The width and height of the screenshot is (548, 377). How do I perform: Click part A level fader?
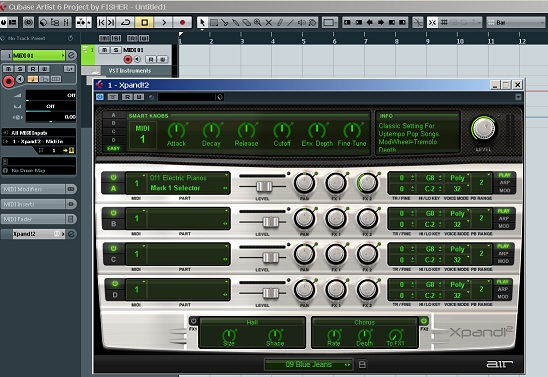click(264, 187)
